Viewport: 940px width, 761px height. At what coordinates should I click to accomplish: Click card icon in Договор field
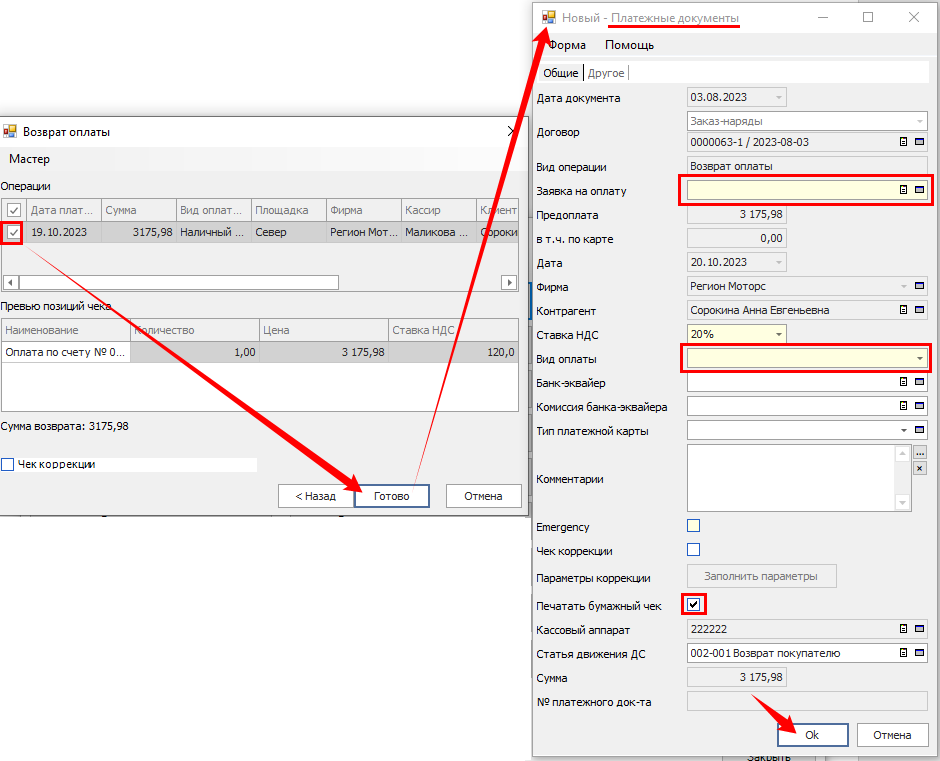pyautogui.click(x=919, y=142)
